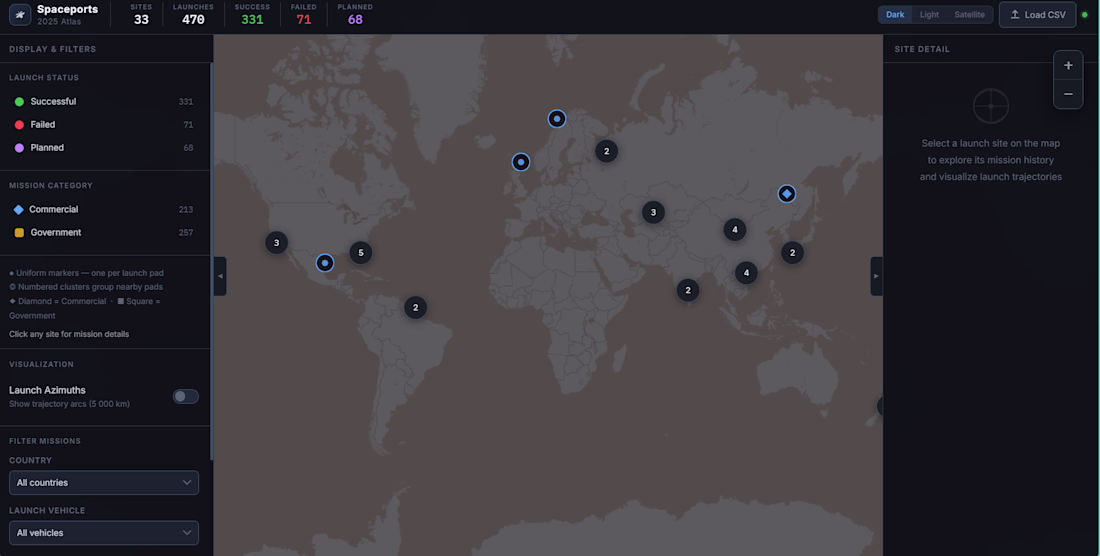
Task: Select the diamond commercial marker in northeast China
Action: coord(786,194)
